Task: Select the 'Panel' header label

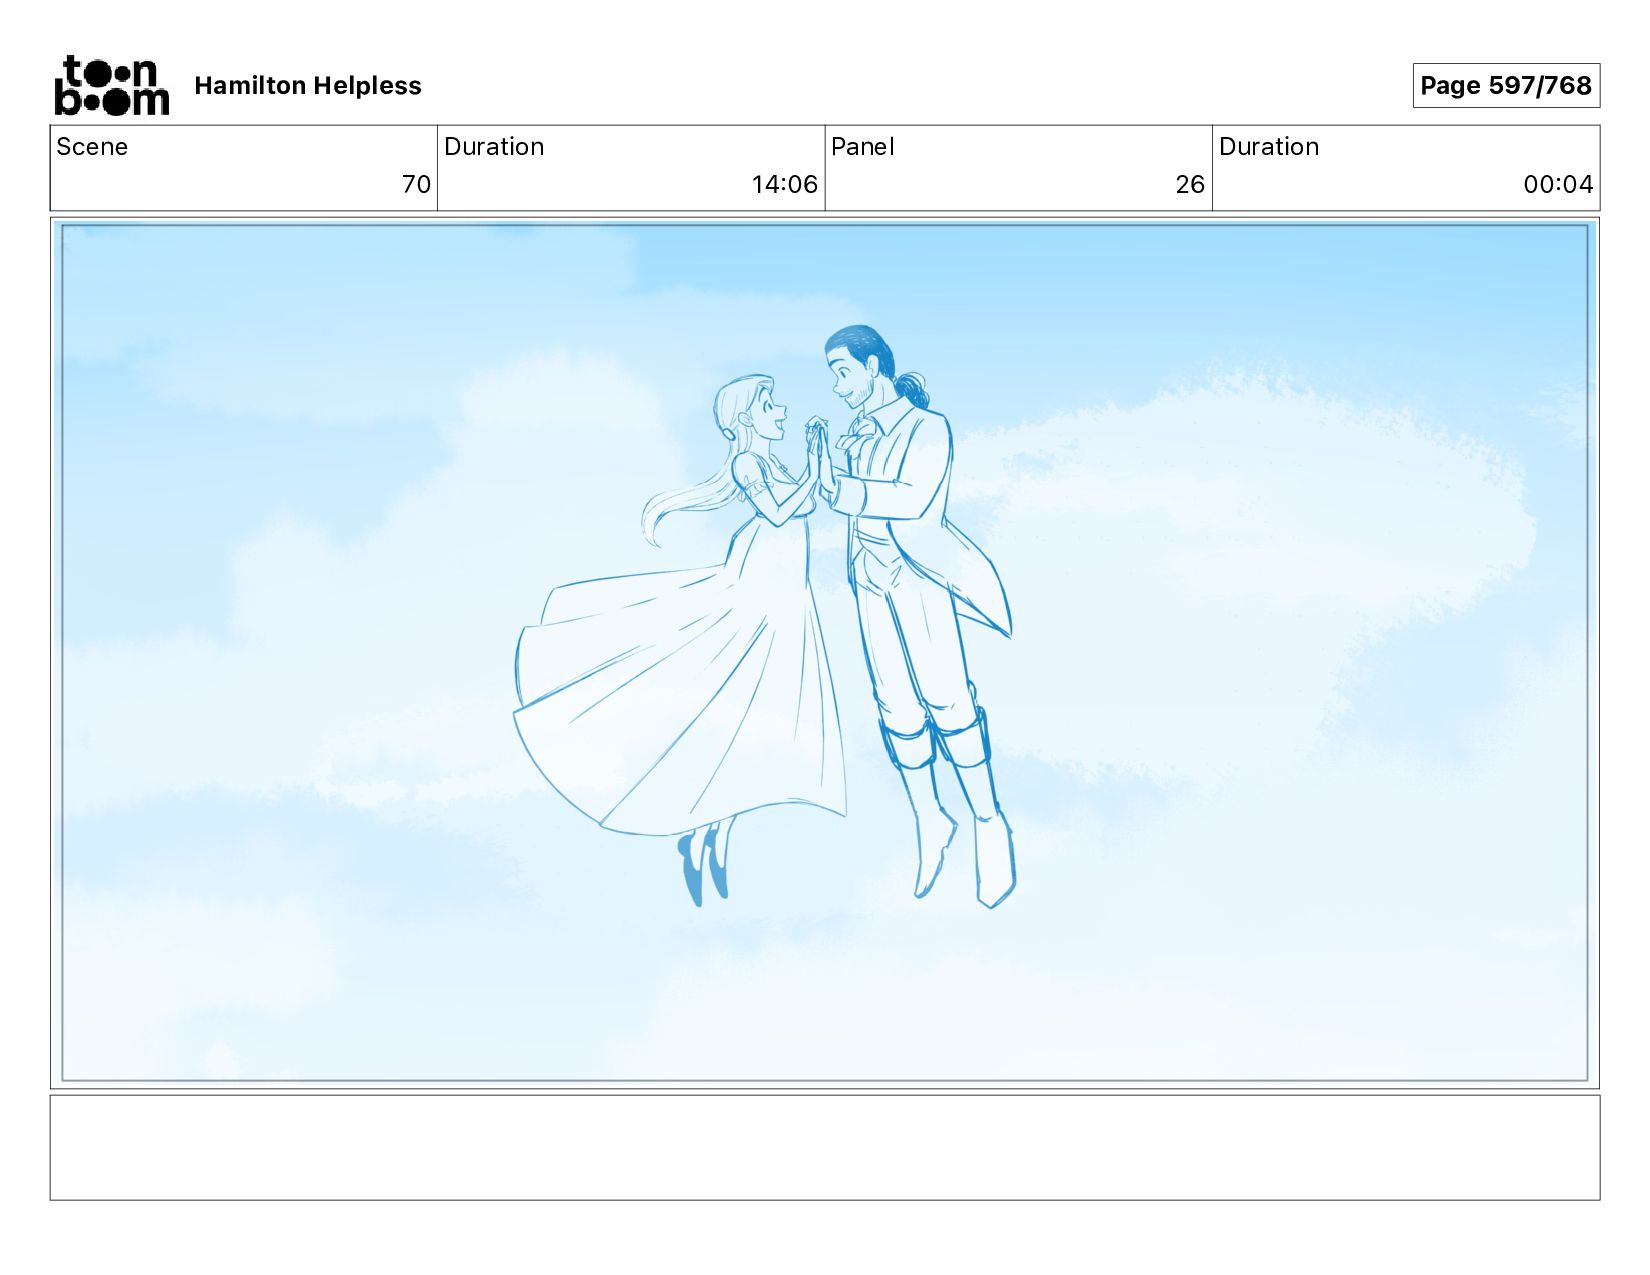Action: coord(862,147)
